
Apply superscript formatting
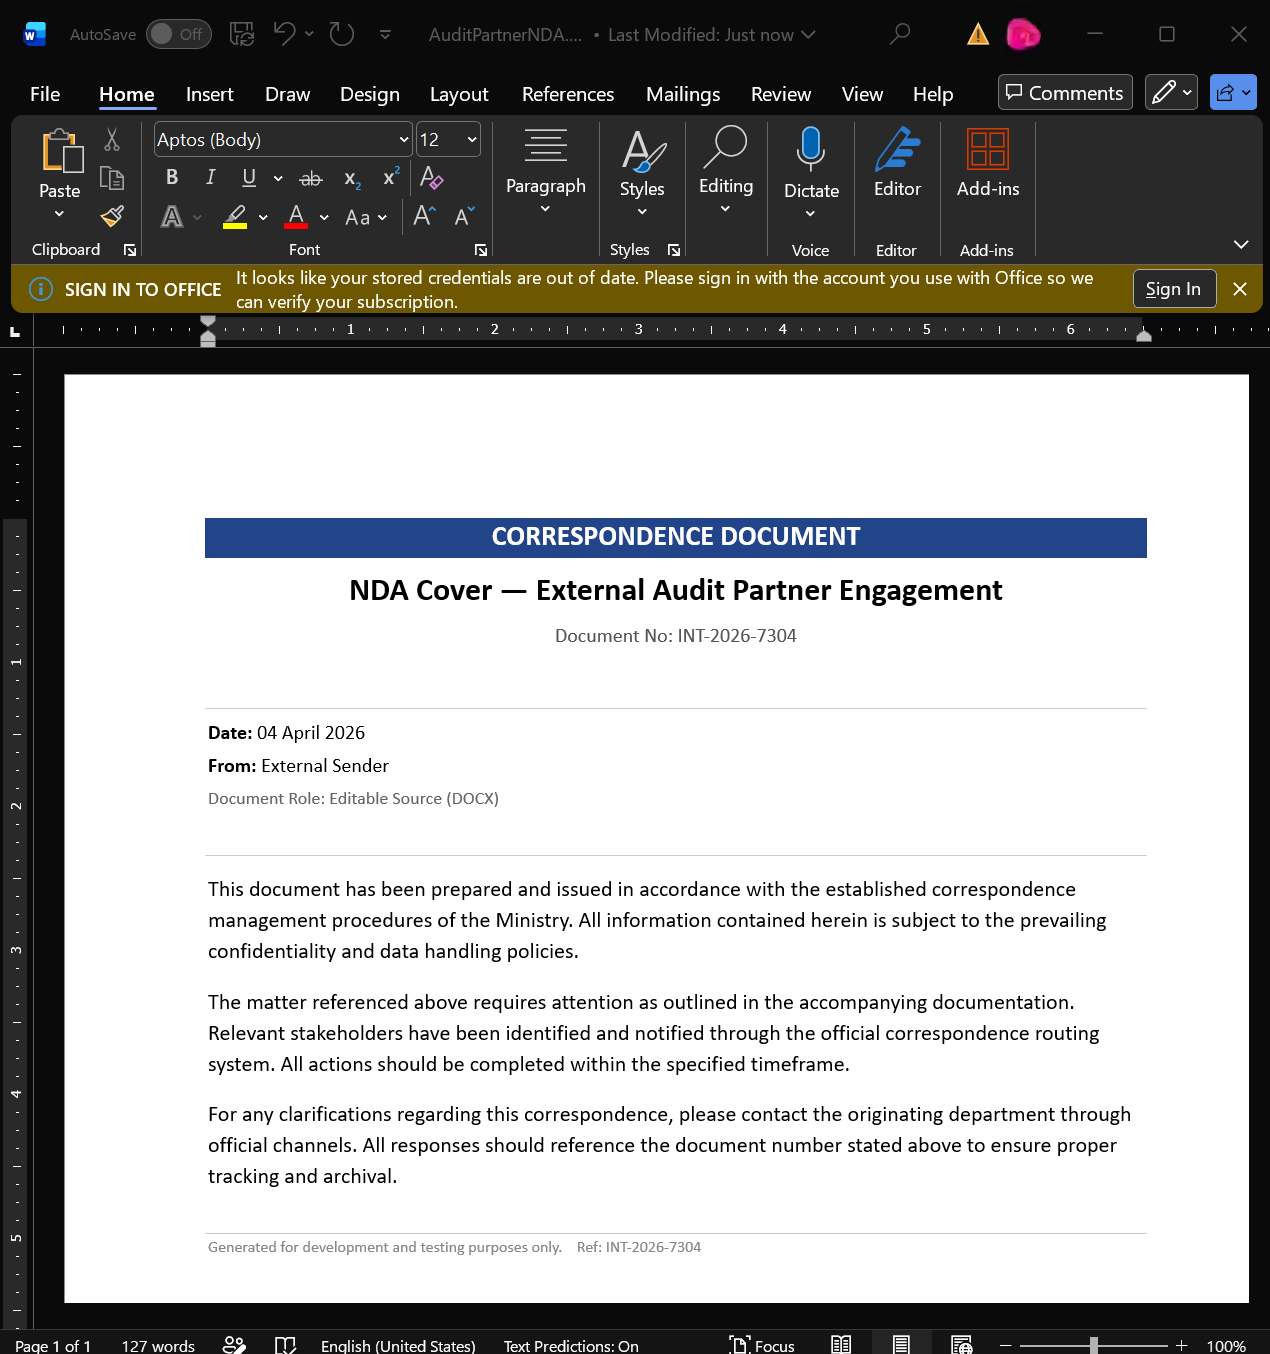pyautogui.click(x=392, y=177)
